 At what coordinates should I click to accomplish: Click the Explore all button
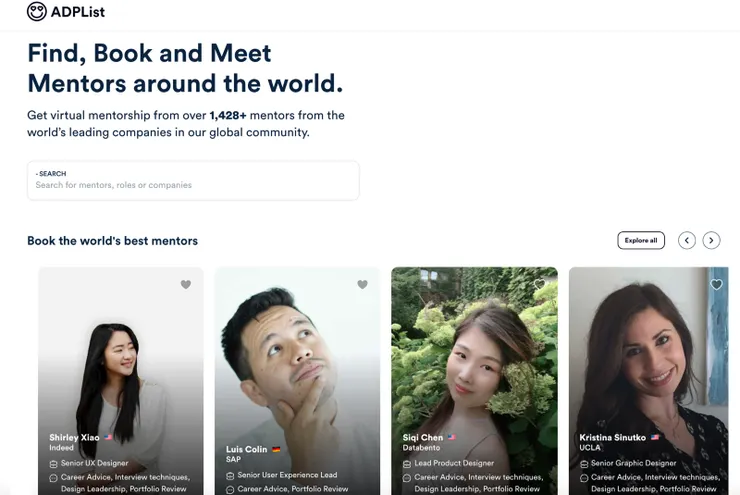click(641, 240)
